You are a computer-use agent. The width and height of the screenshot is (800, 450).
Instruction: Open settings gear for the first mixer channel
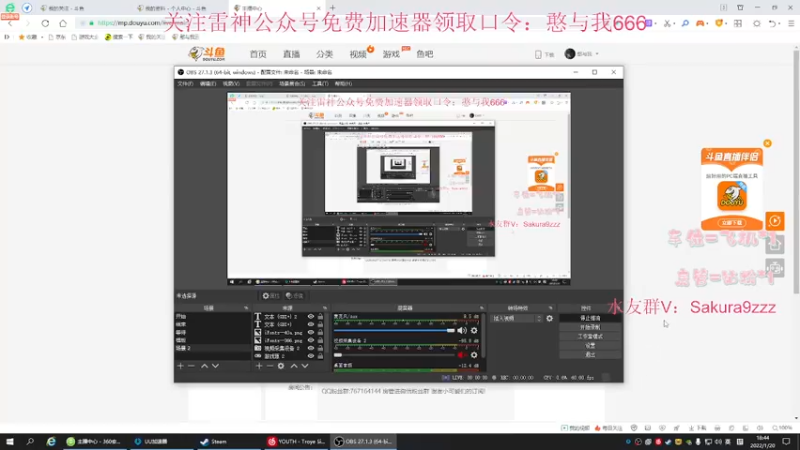tap(474, 331)
